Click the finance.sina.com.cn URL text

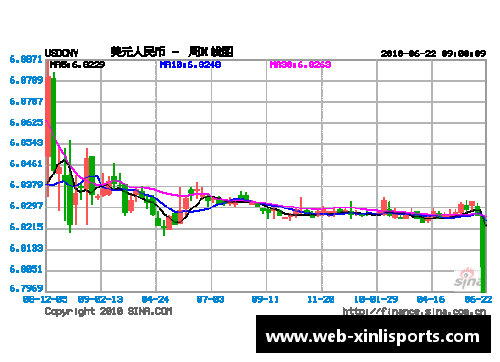click(414, 311)
